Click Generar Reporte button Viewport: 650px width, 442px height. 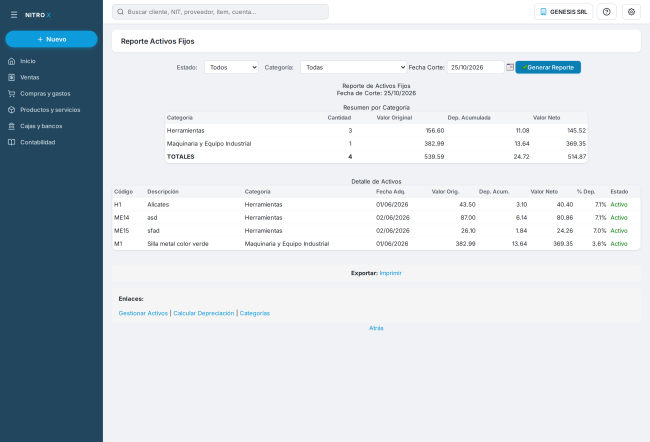tap(548, 67)
